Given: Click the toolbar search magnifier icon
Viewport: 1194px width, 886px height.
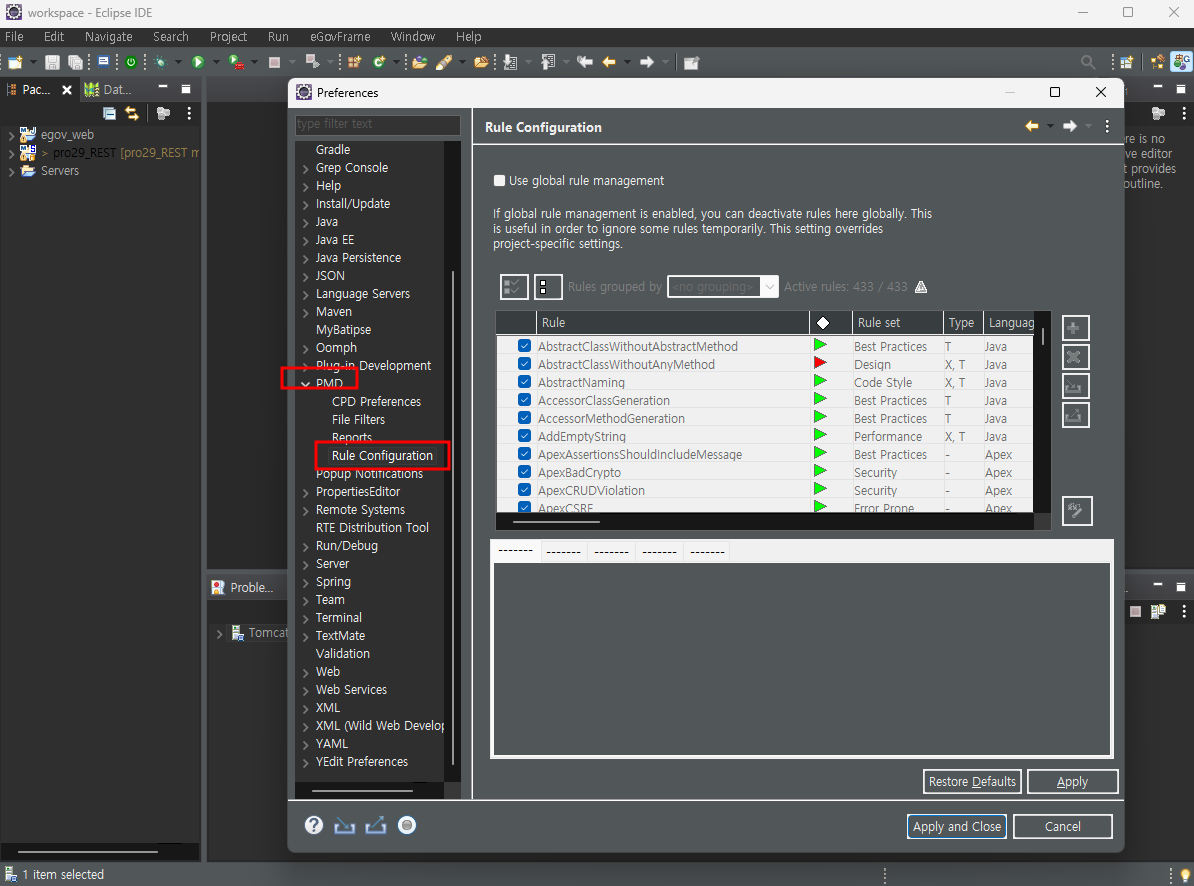Looking at the screenshot, I should [1088, 62].
